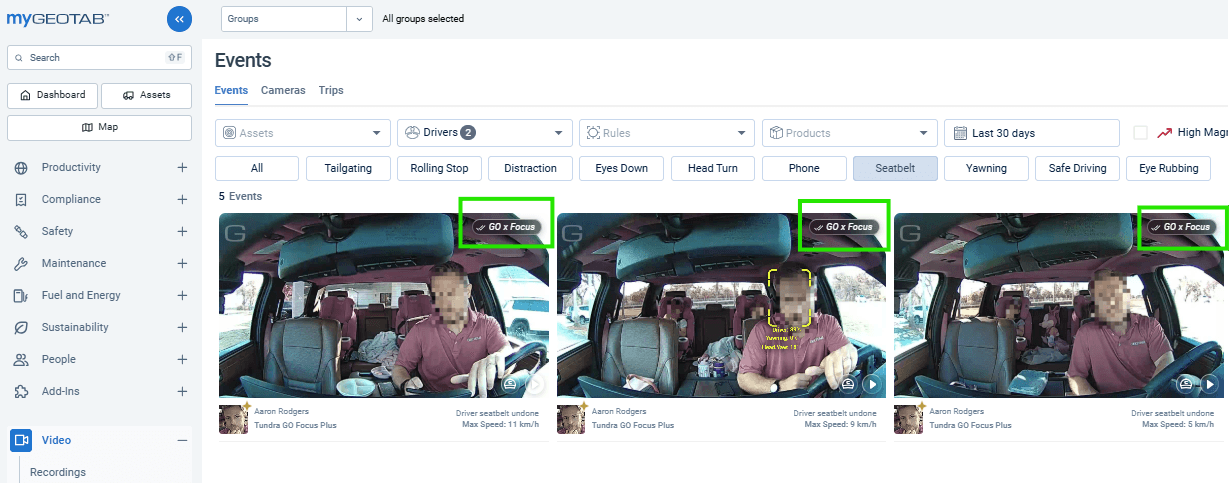Deselect the Seatbelt event filter

click(x=895, y=168)
